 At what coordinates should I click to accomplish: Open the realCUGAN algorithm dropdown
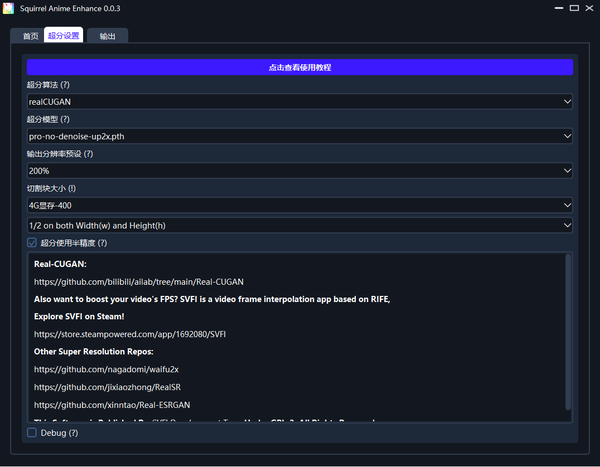(x=300, y=101)
